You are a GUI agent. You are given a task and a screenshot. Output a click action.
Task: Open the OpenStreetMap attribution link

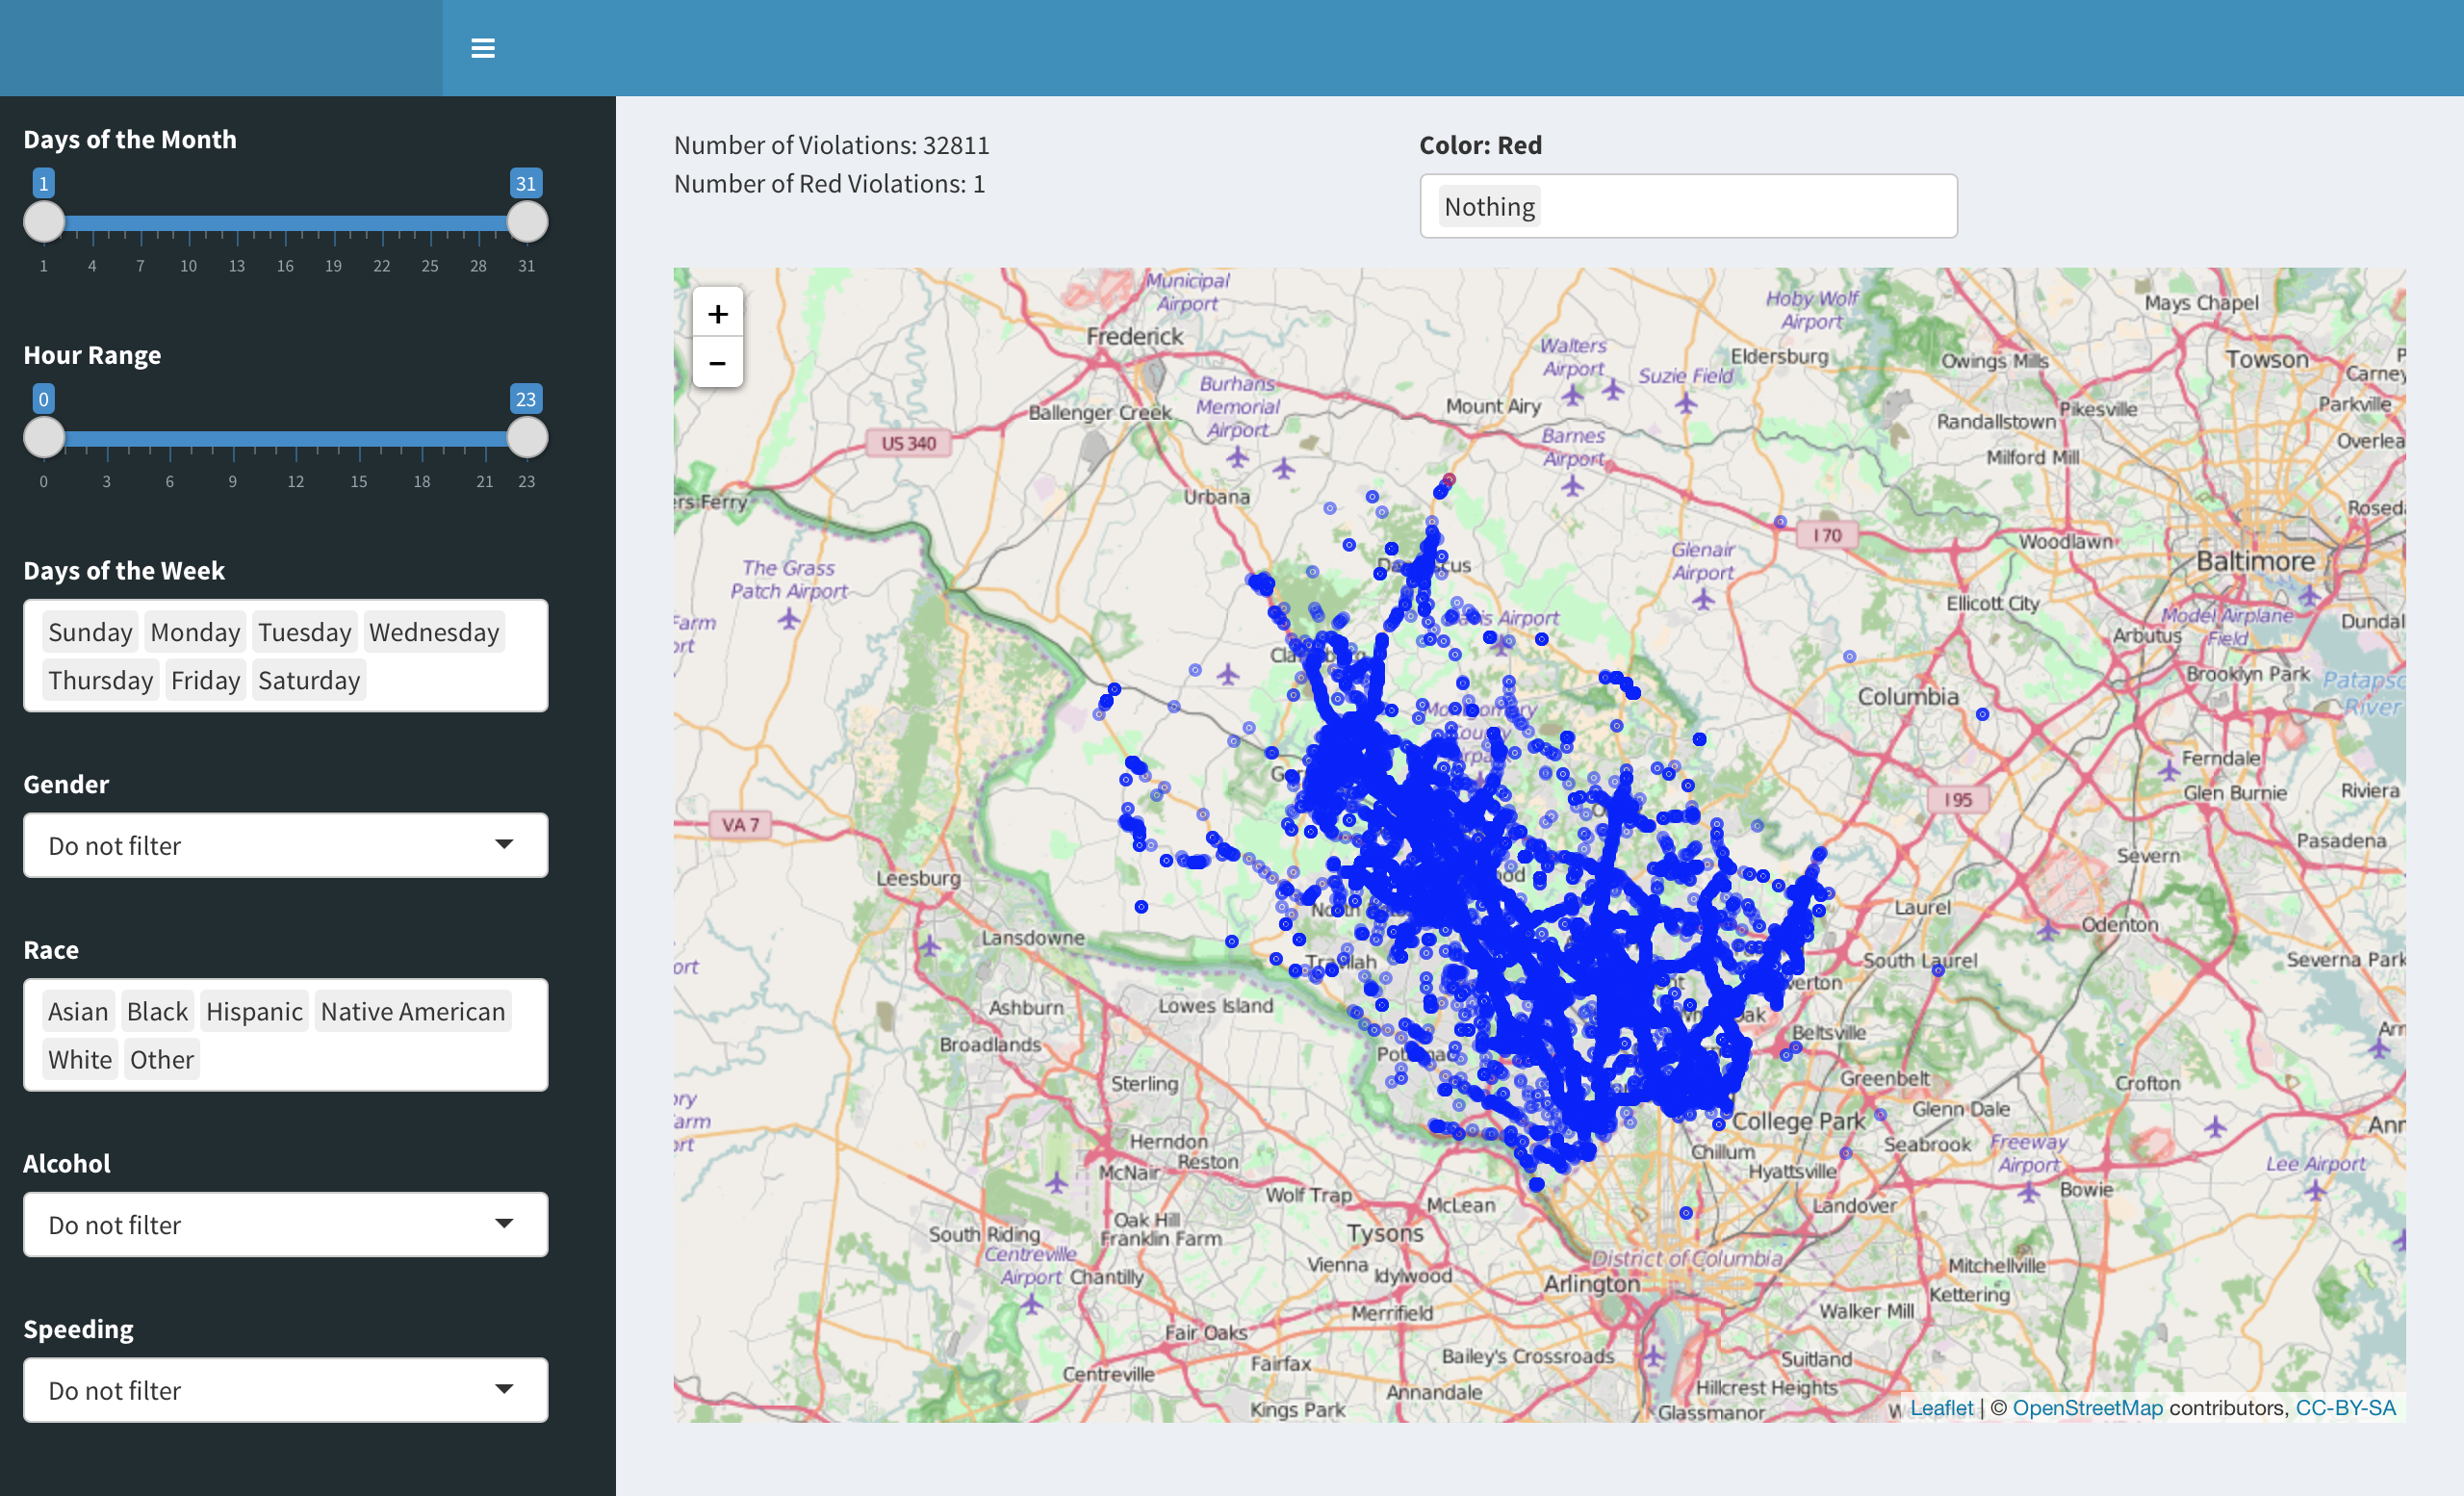(2086, 1407)
